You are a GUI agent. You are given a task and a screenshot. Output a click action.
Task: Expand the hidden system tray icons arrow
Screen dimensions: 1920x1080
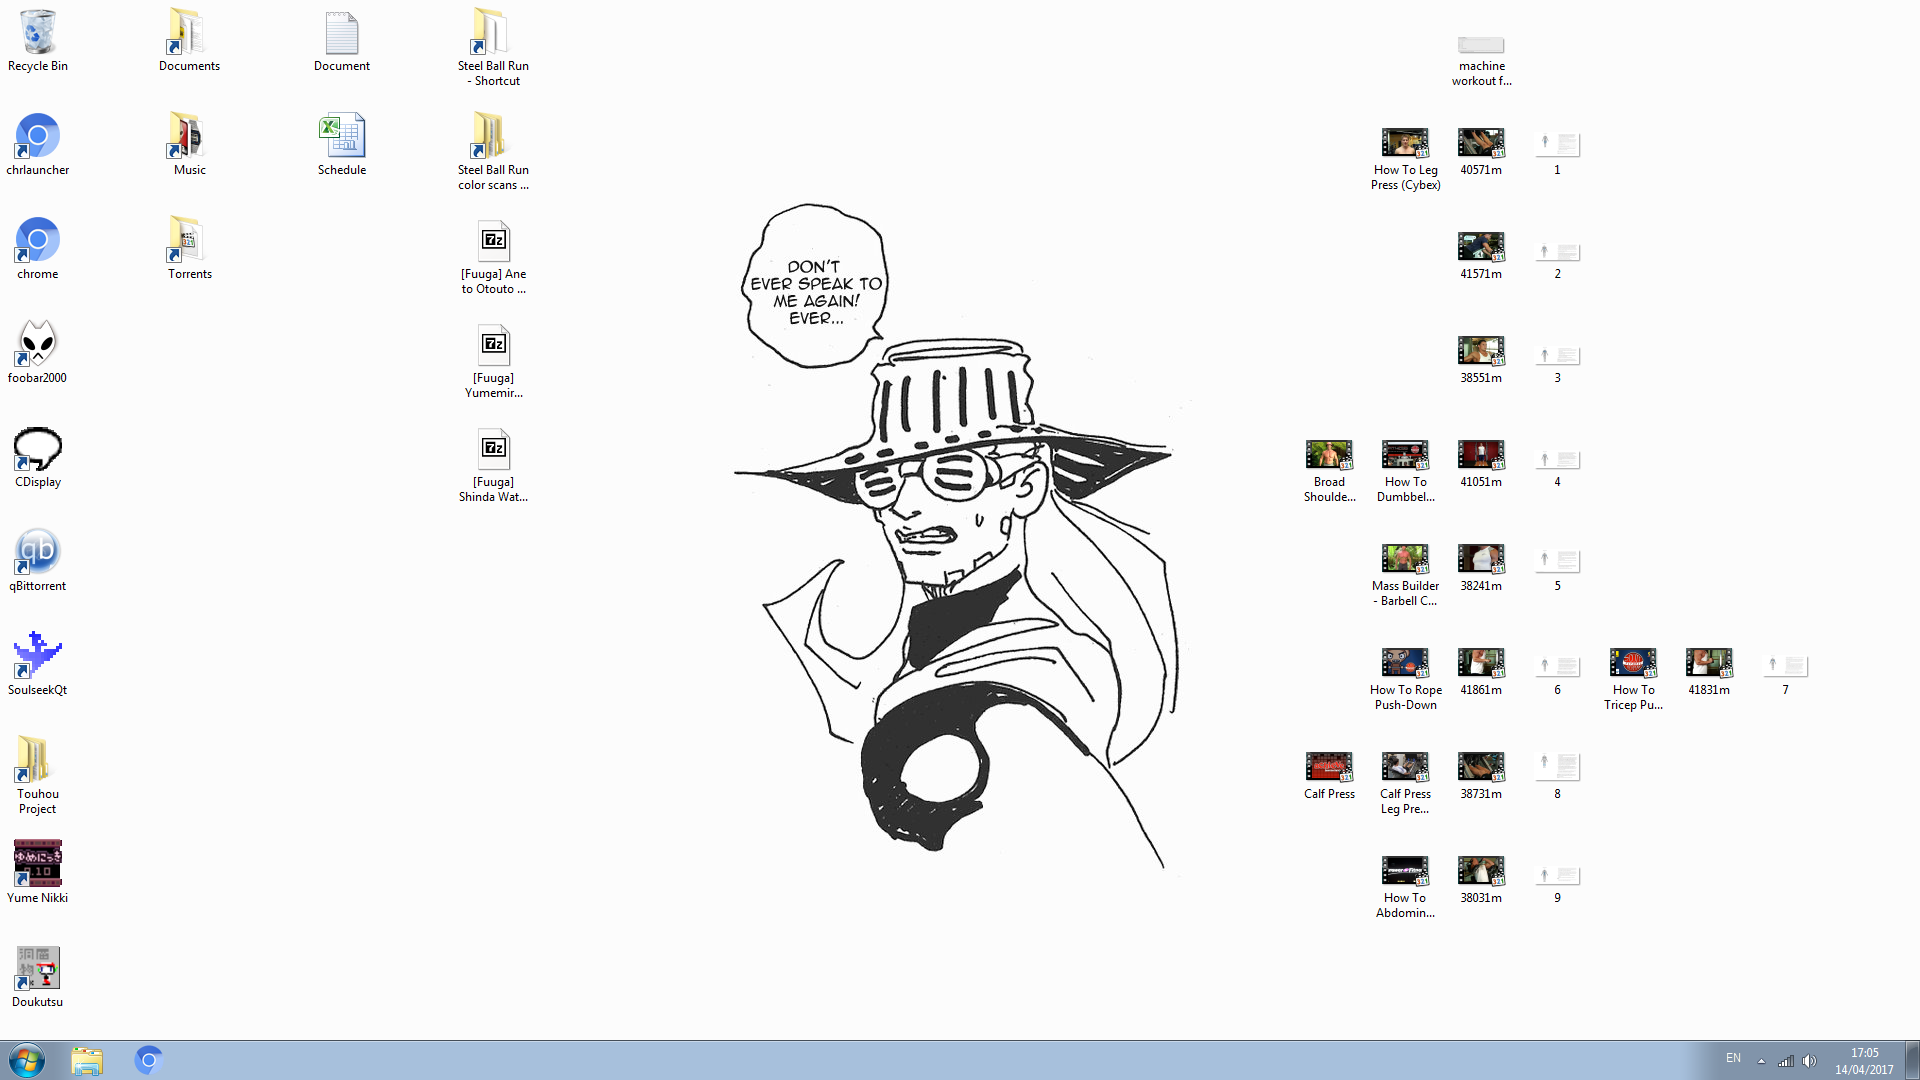(x=1761, y=1061)
